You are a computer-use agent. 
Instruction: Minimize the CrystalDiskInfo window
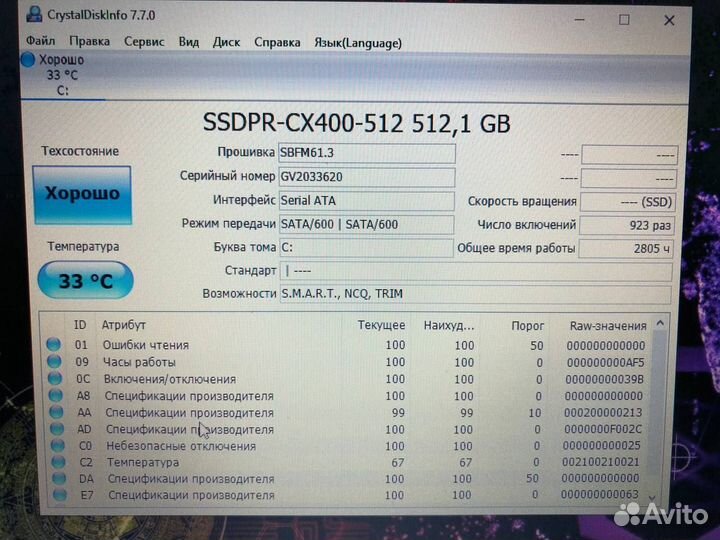pos(579,19)
